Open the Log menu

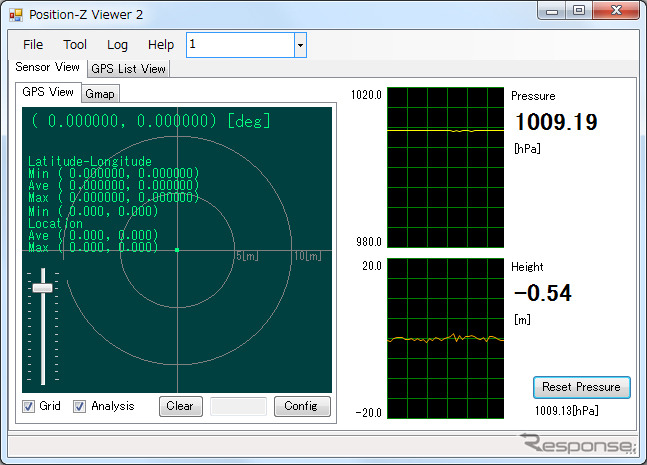(x=117, y=45)
